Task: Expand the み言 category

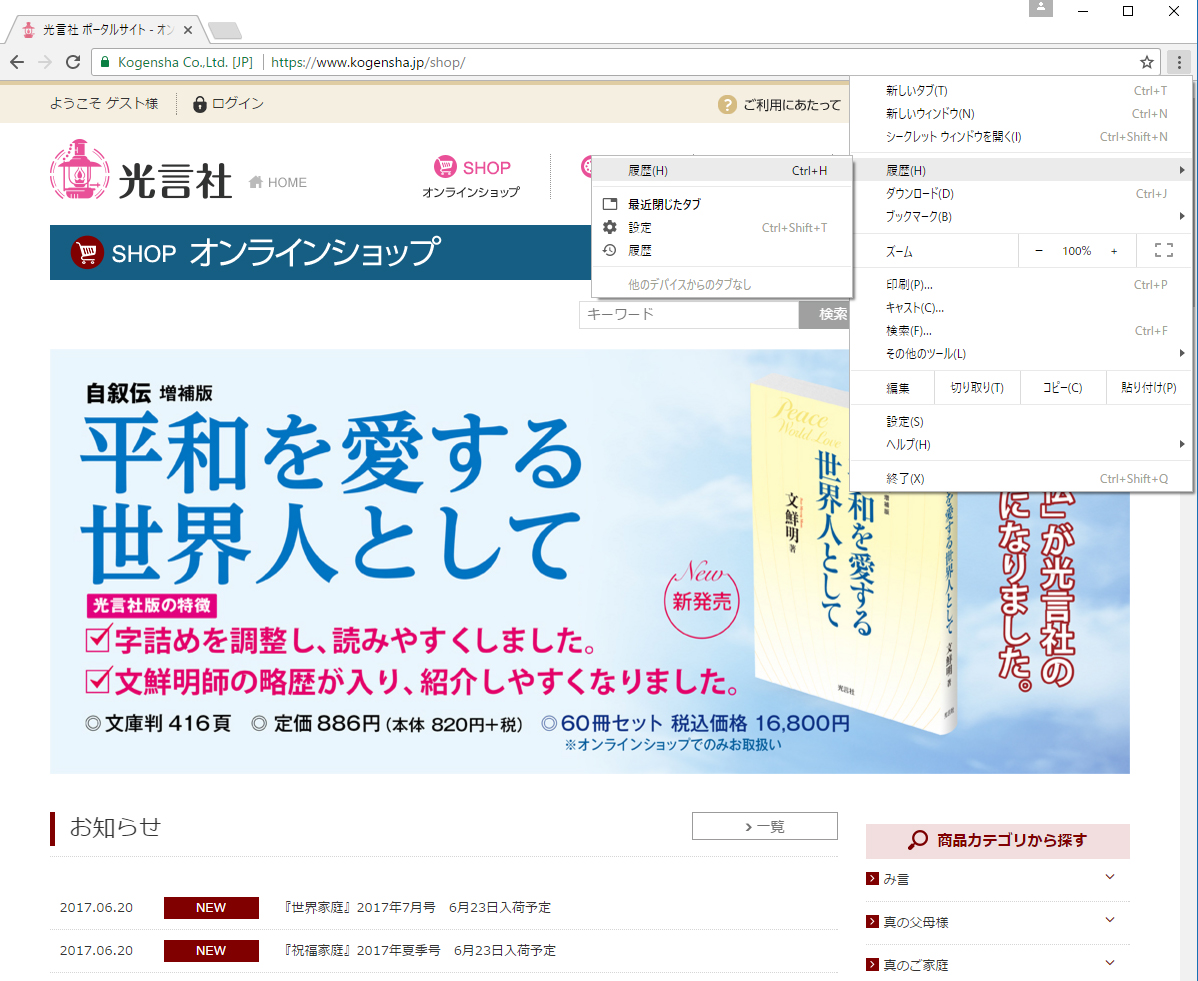Action: [1110, 877]
